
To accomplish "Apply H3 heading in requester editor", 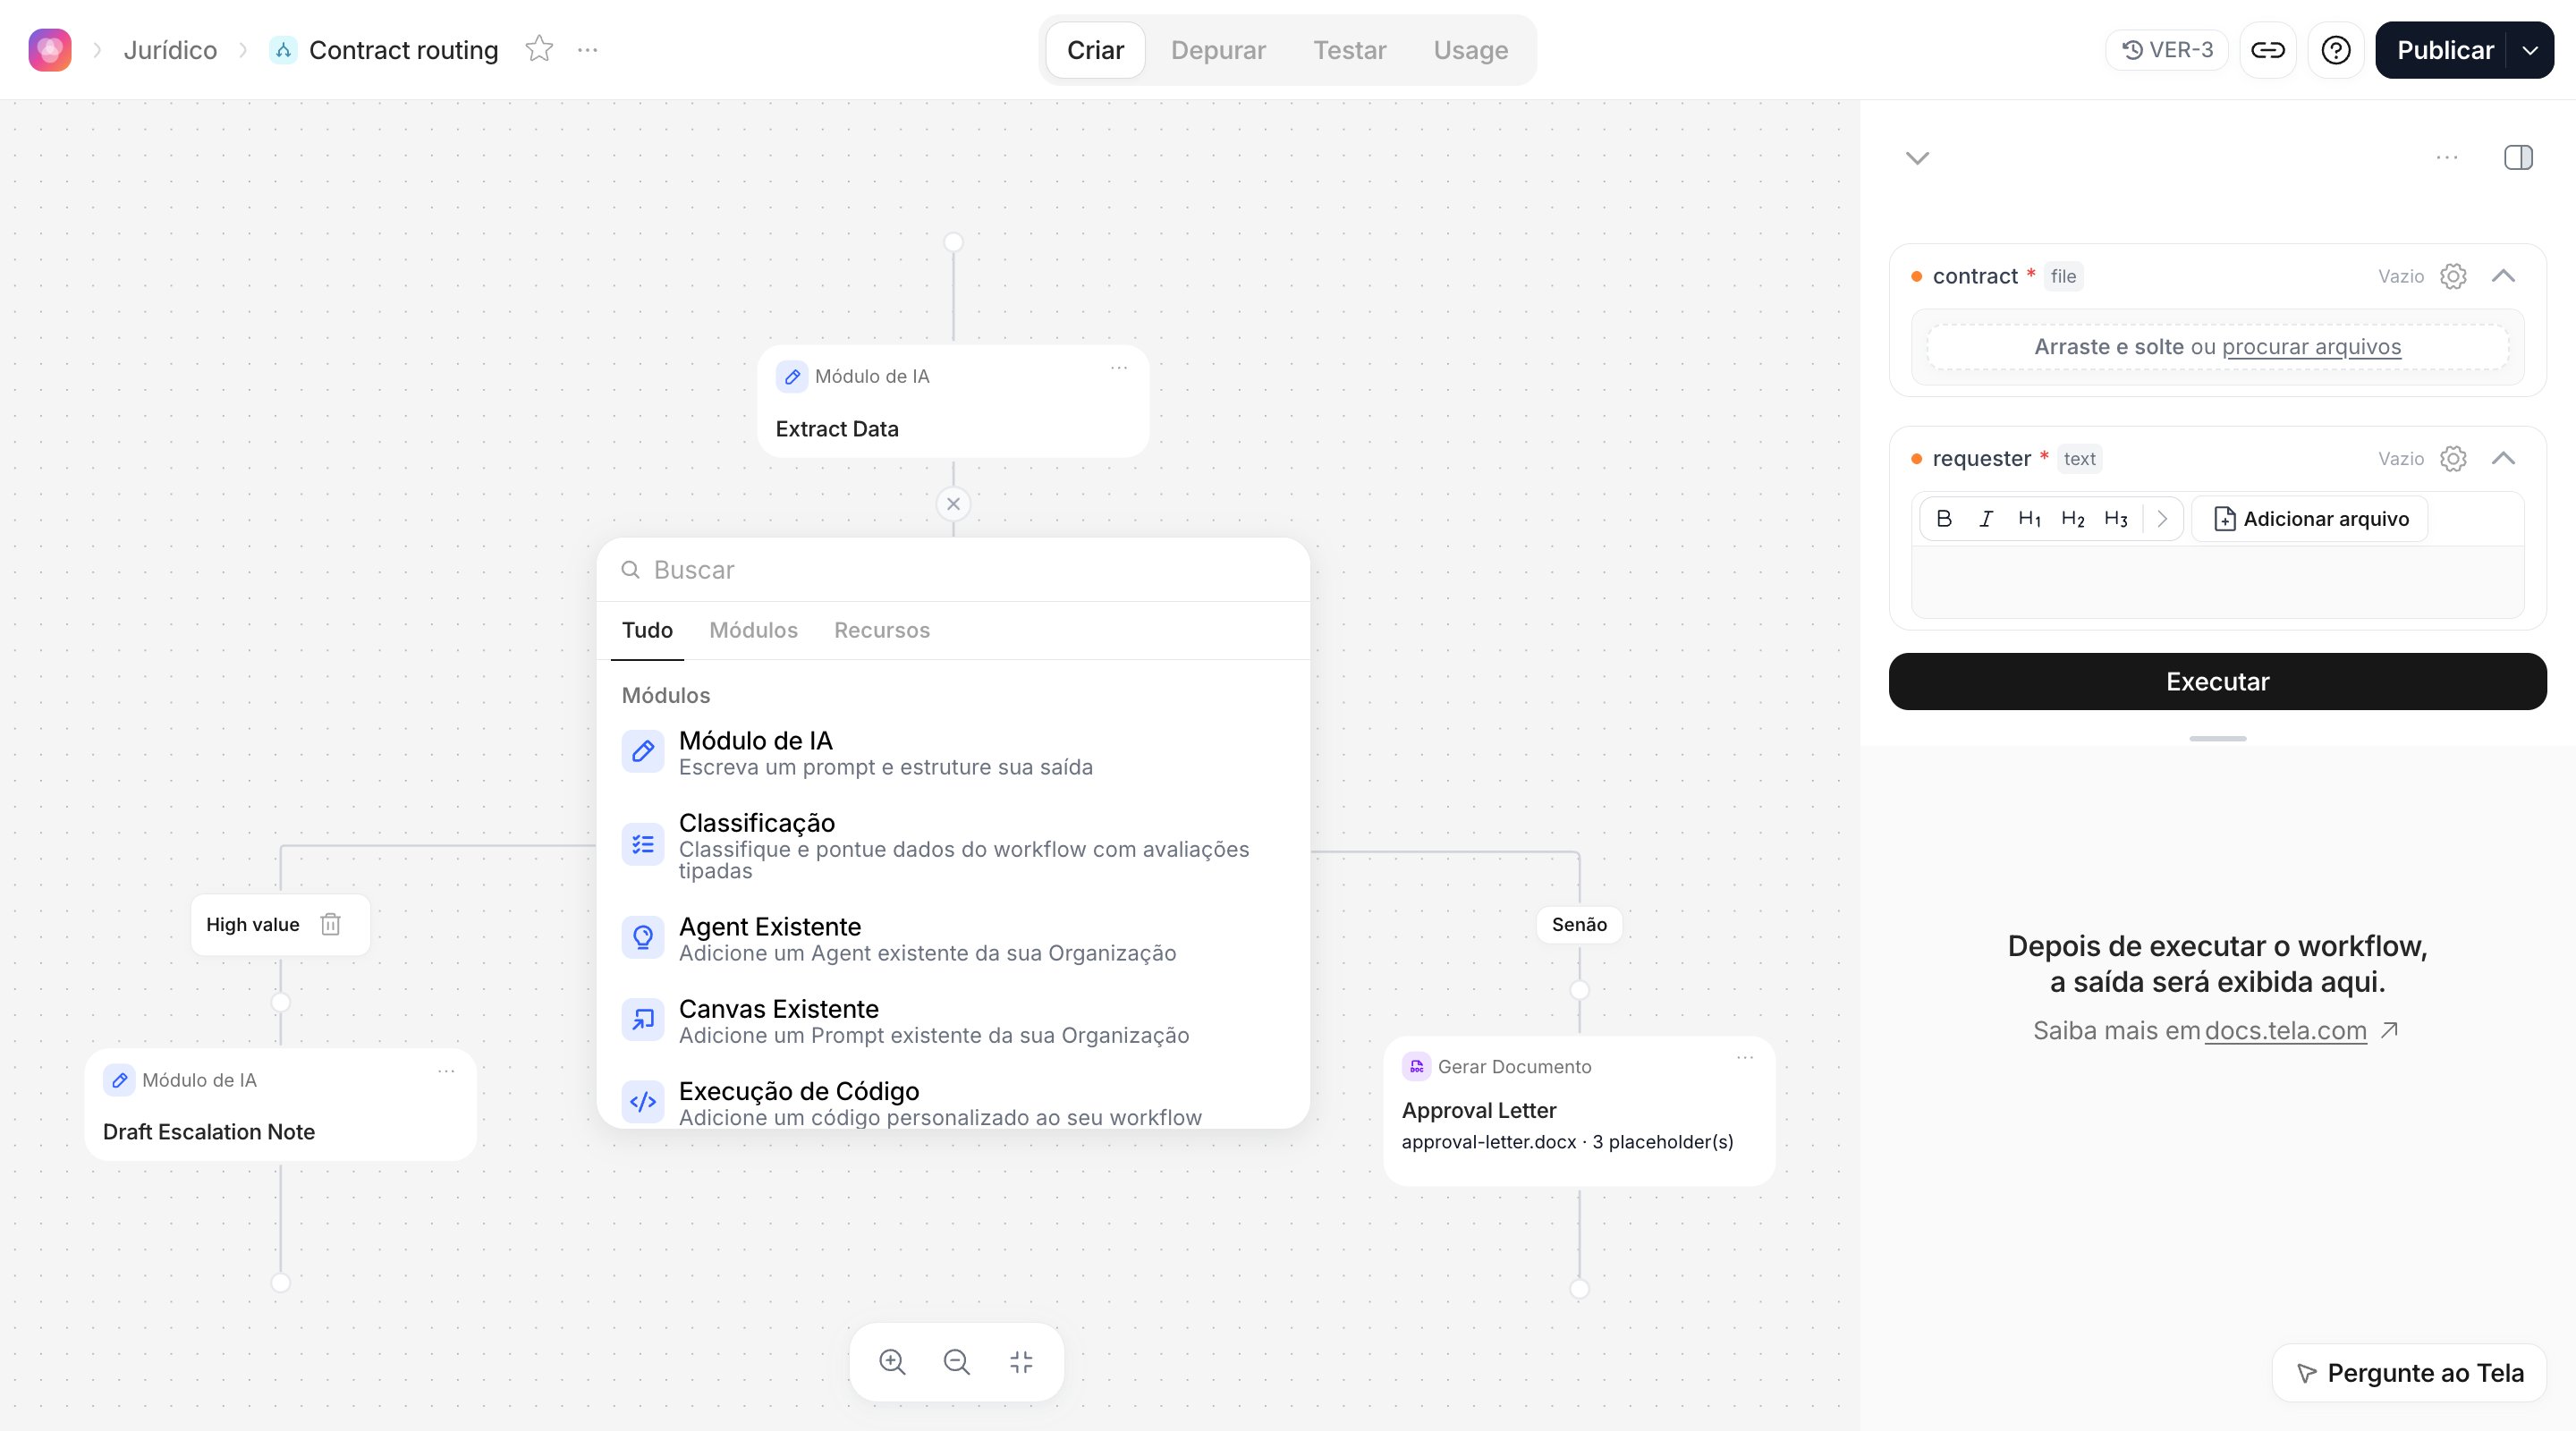I will [x=2115, y=519].
